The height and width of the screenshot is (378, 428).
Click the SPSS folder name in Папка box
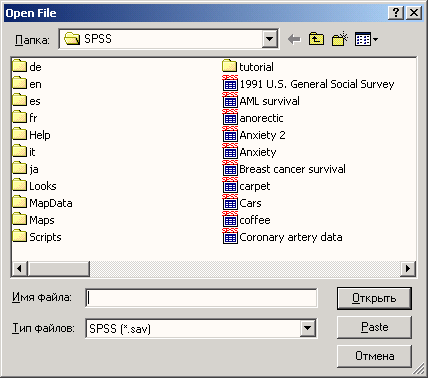click(x=98, y=39)
